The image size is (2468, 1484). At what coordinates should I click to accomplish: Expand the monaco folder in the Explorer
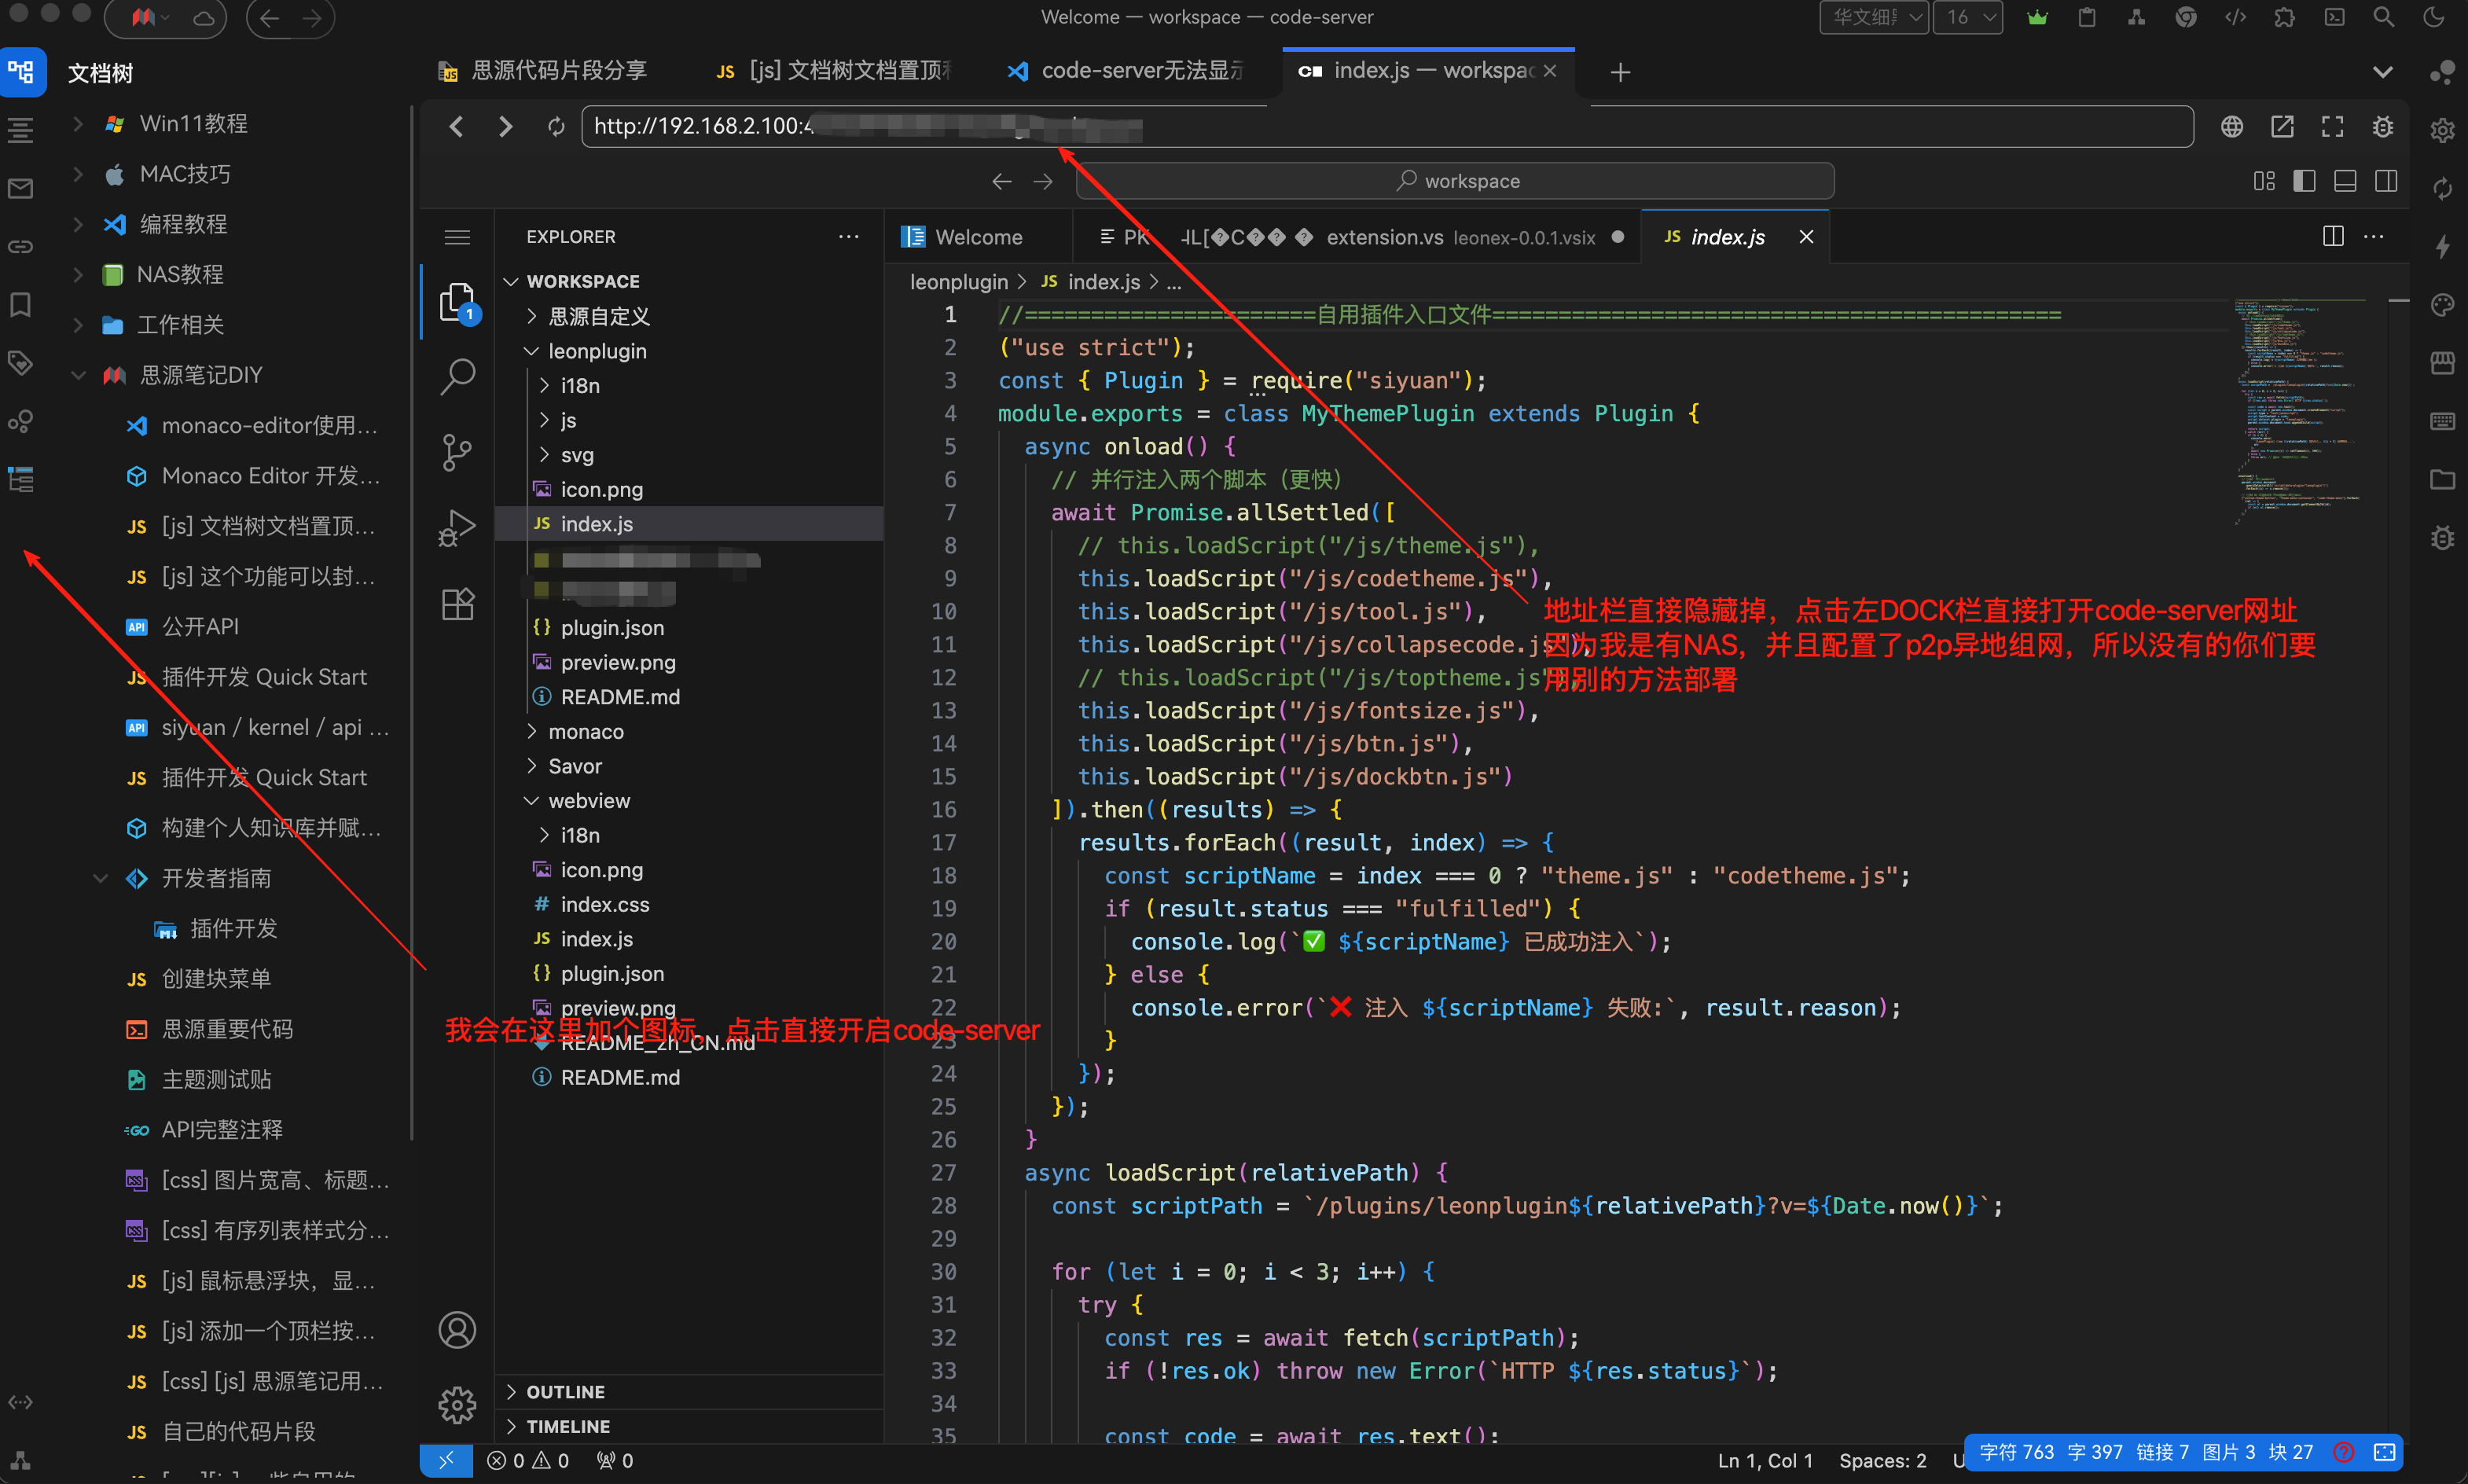pos(586,731)
